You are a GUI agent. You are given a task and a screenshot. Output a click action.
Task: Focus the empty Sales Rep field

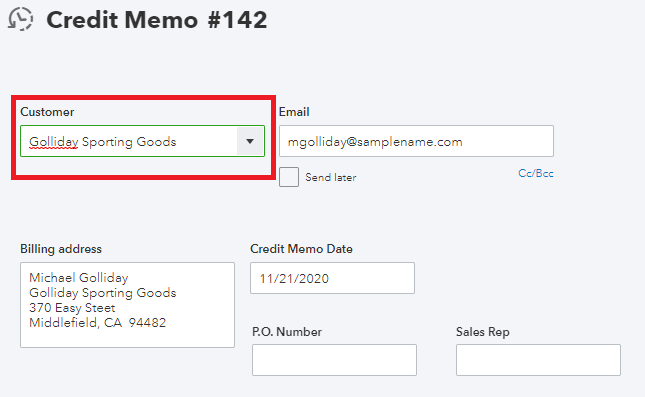point(538,360)
